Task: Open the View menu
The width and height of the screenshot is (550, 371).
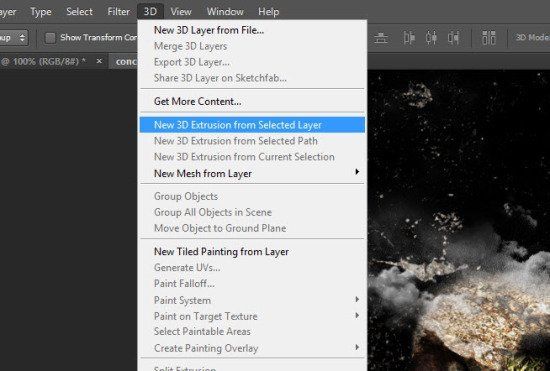Action: pyautogui.click(x=181, y=12)
